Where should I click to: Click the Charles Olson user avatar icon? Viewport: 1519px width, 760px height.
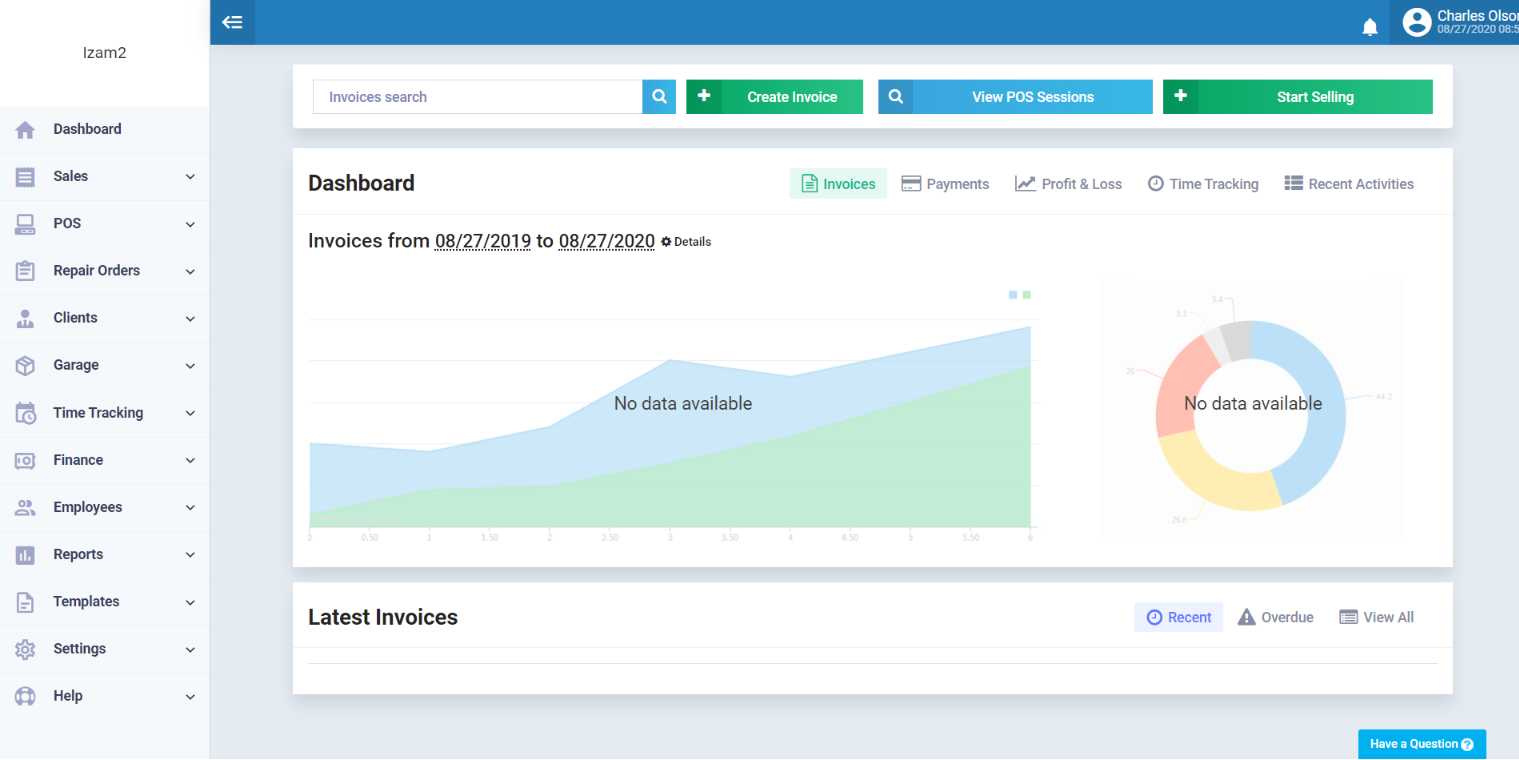coord(1416,22)
